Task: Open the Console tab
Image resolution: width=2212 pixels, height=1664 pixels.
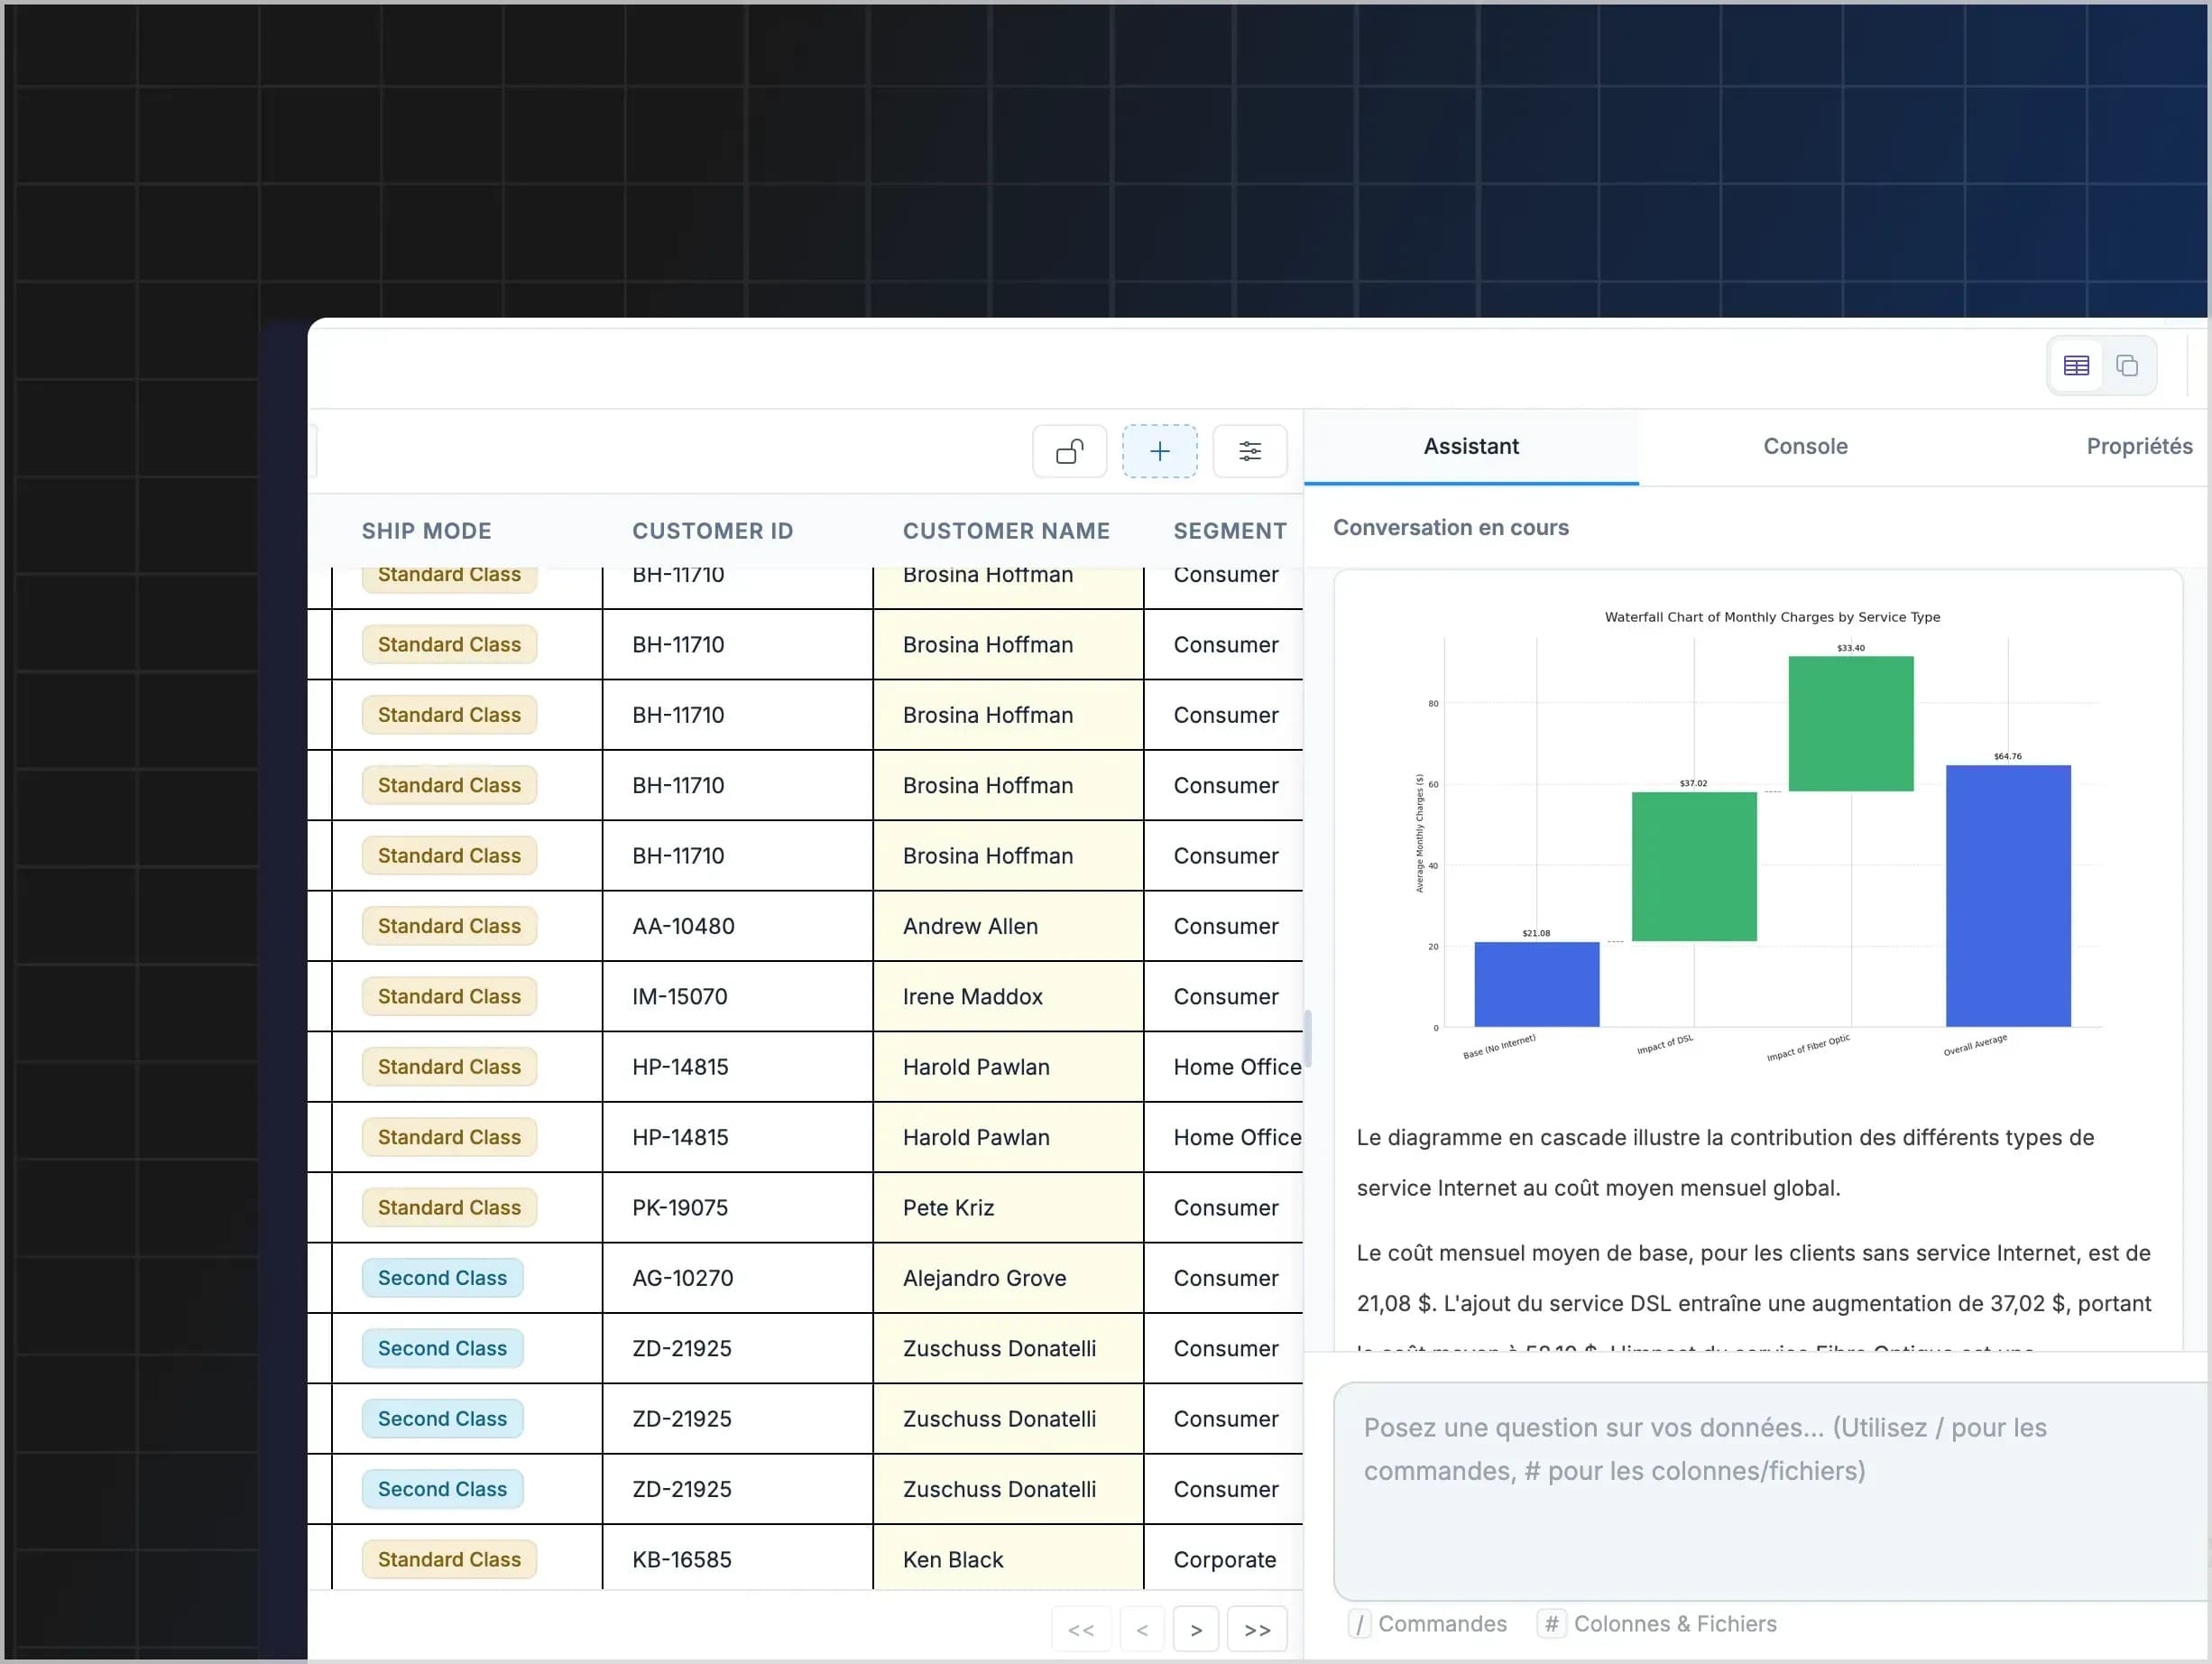Action: click(1805, 446)
